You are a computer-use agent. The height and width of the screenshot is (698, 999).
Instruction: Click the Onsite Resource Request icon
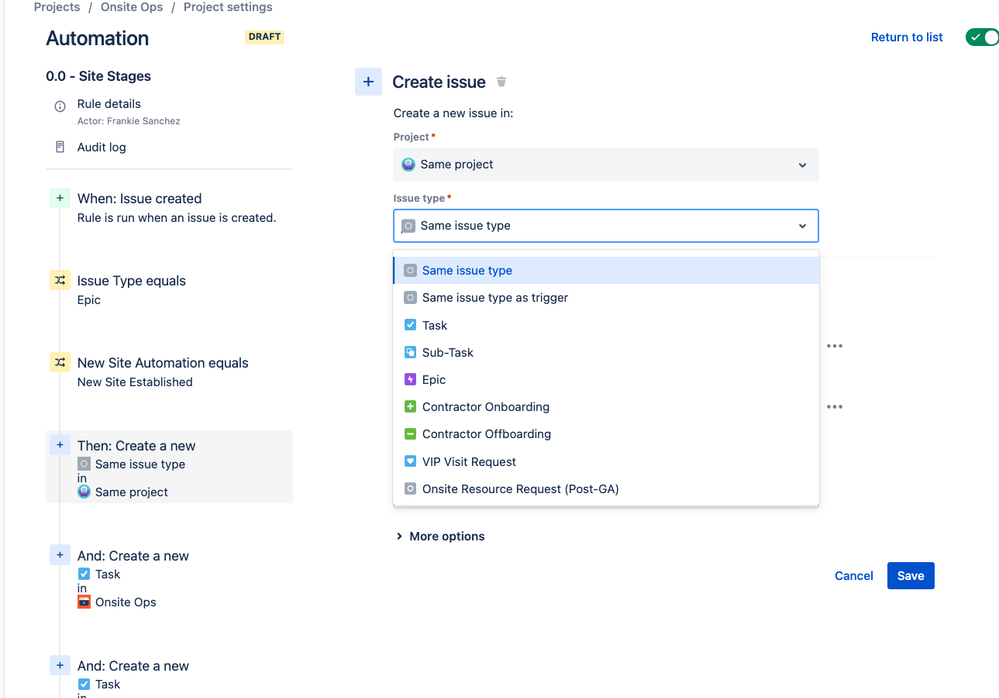(410, 488)
